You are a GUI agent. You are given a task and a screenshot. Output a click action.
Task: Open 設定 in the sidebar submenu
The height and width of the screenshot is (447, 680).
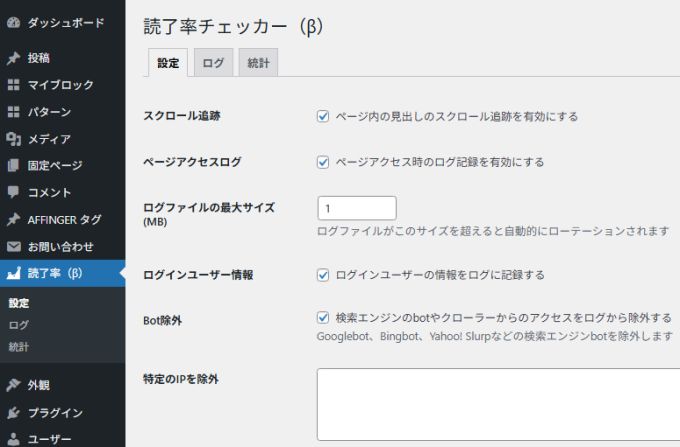pyautogui.click(x=19, y=303)
